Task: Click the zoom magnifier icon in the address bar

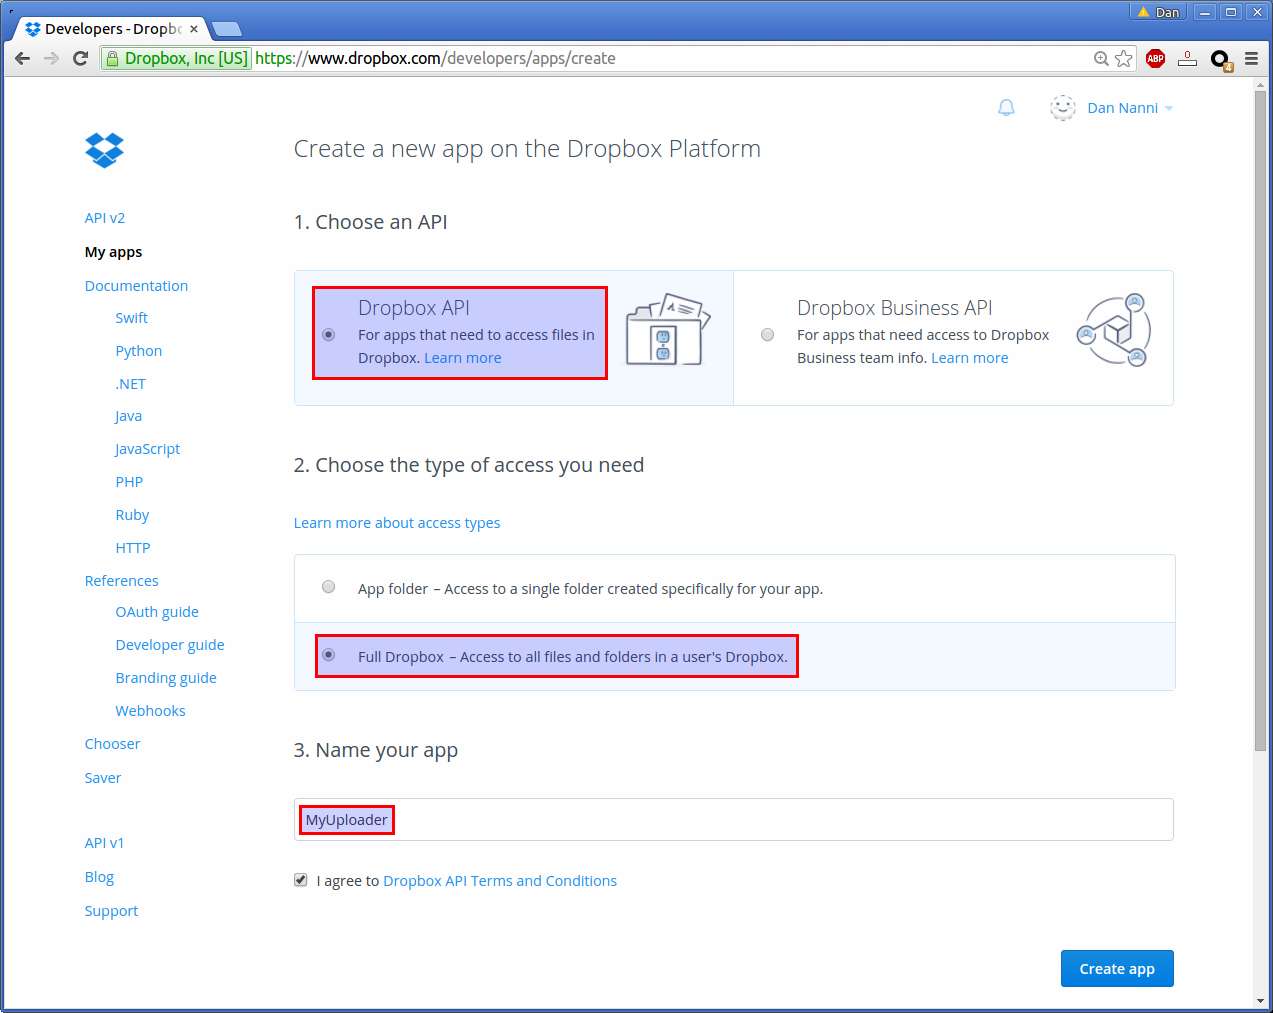Action: tap(1101, 58)
